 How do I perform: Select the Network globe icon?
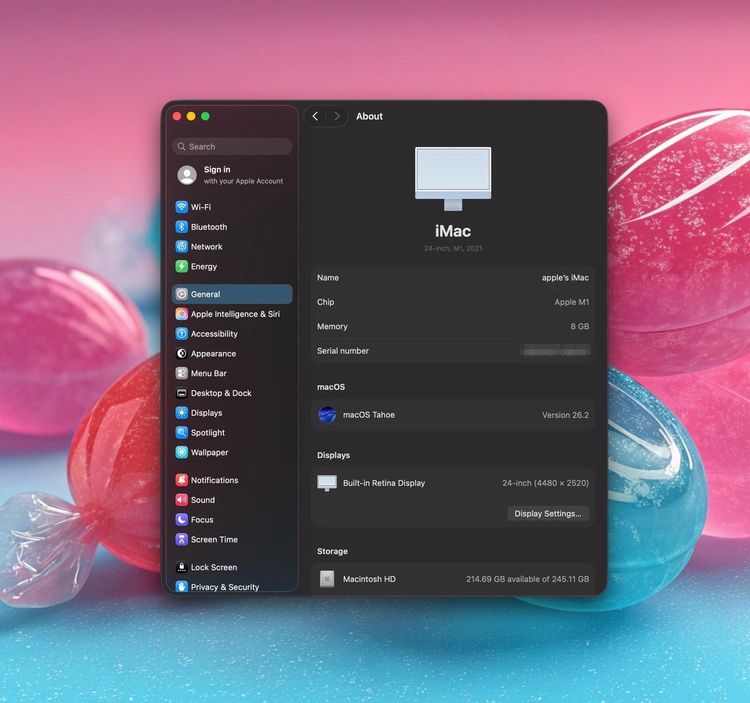(181, 246)
